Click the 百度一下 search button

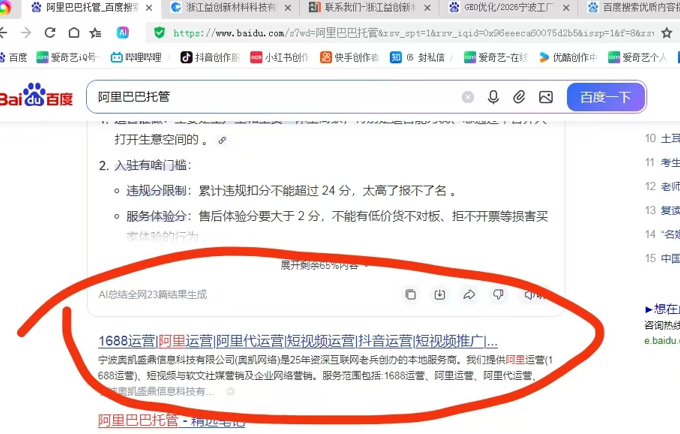coord(606,97)
